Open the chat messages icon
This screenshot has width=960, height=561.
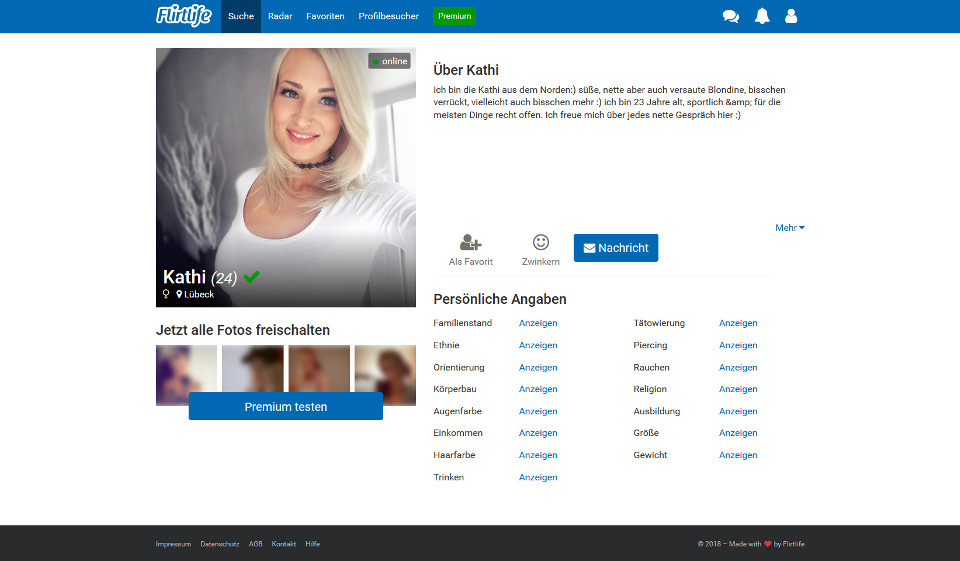(731, 16)
